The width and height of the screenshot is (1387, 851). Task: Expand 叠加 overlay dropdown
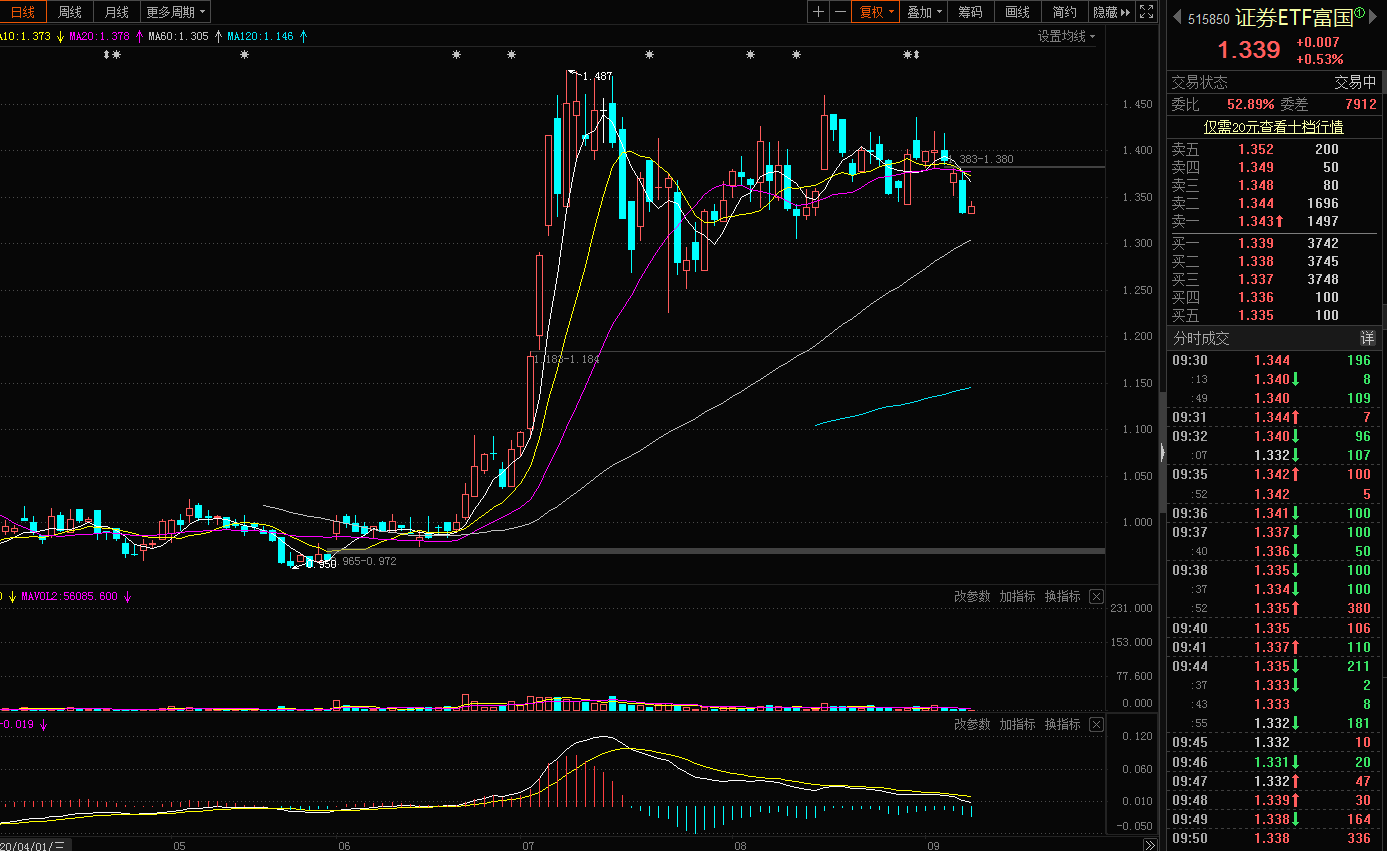[x=923, y=12]
